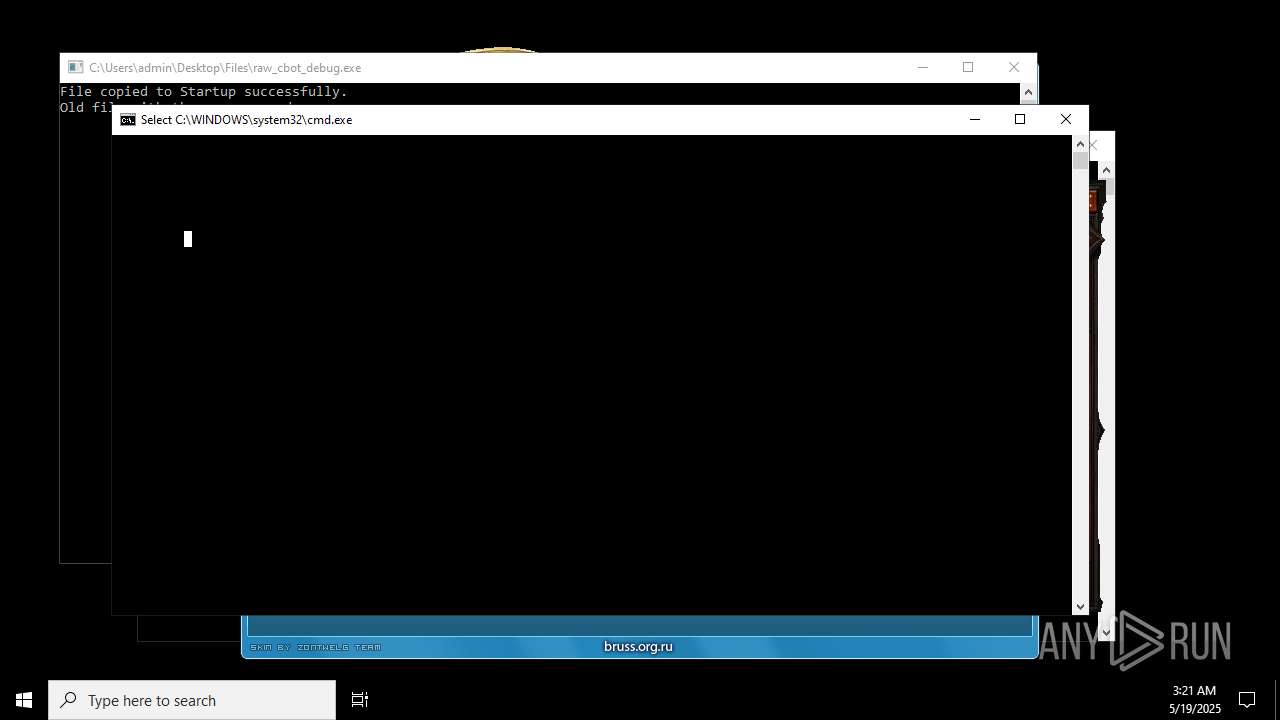Viewport: 1280px width, 720px height.
Task: Close the cmd.exe window
Action: pyautogui.click(x=1066, y=119)
